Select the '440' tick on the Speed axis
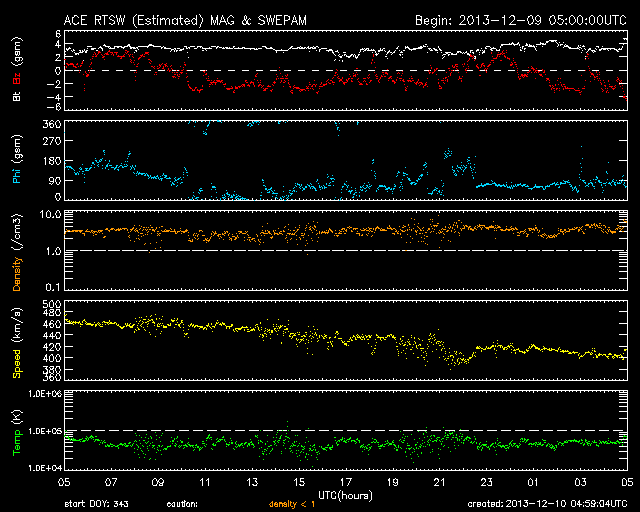640x512 pixels. click(x=52, y=336)
